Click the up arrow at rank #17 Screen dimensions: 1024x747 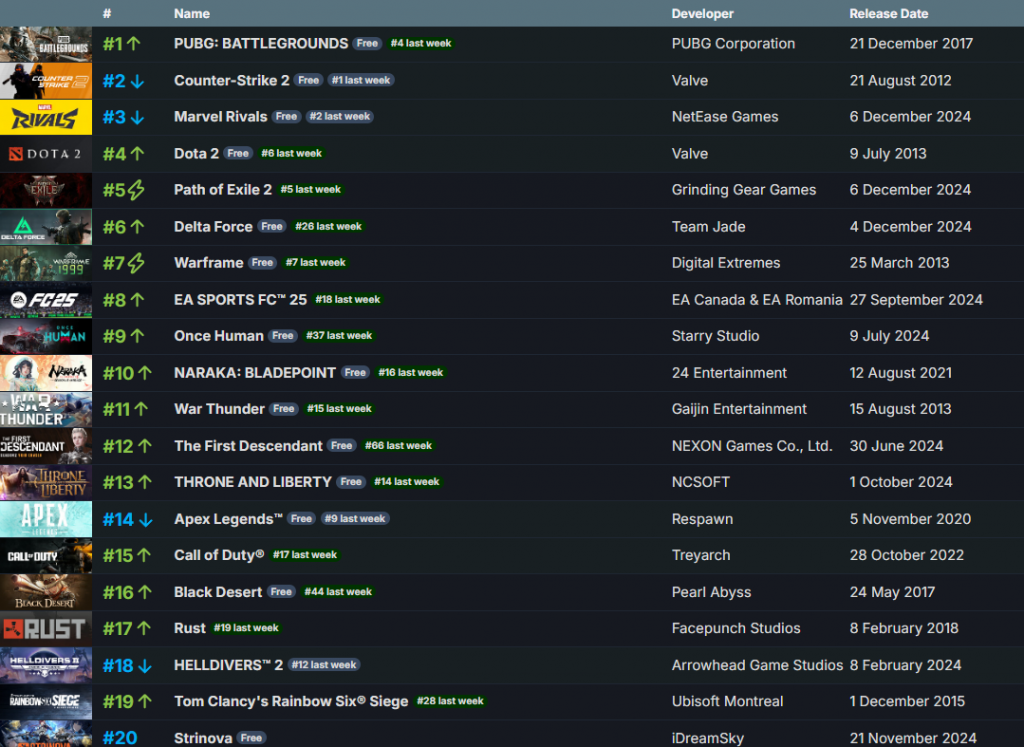point(144,629)
